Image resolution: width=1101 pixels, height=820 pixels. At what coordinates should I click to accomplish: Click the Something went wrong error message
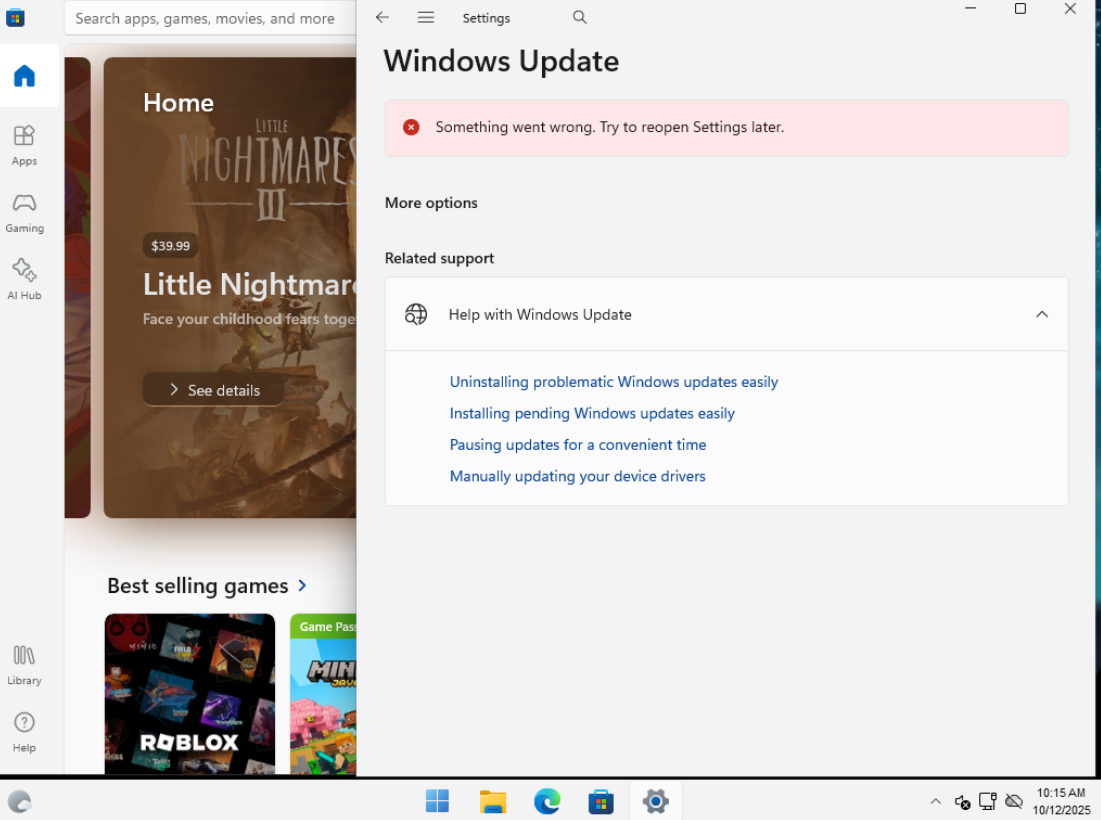pyautogui.click(x=609, y=127)
